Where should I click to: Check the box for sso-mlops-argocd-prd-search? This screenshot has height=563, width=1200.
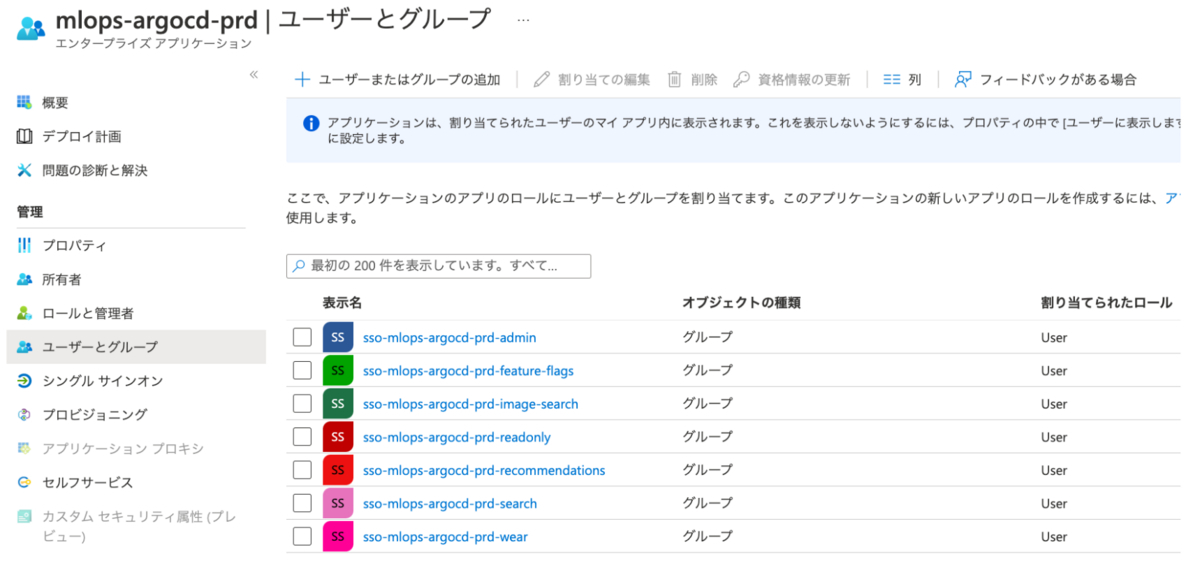(302, 503)
